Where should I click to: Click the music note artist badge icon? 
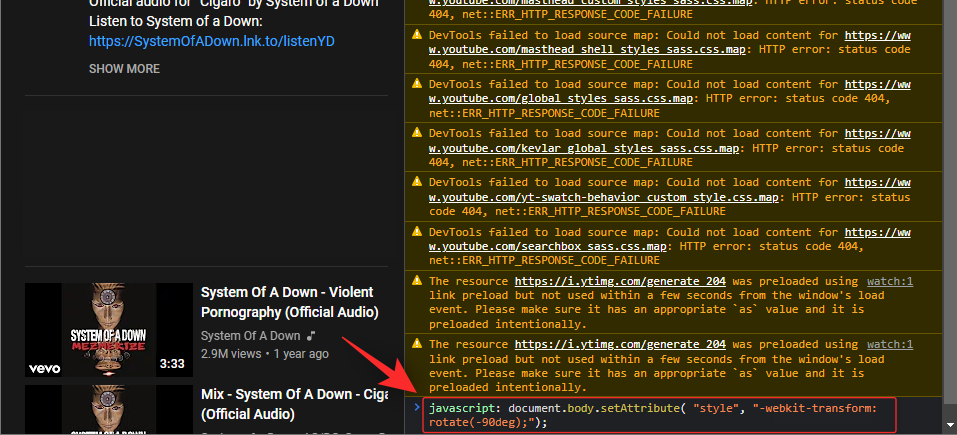pos(311,336)
